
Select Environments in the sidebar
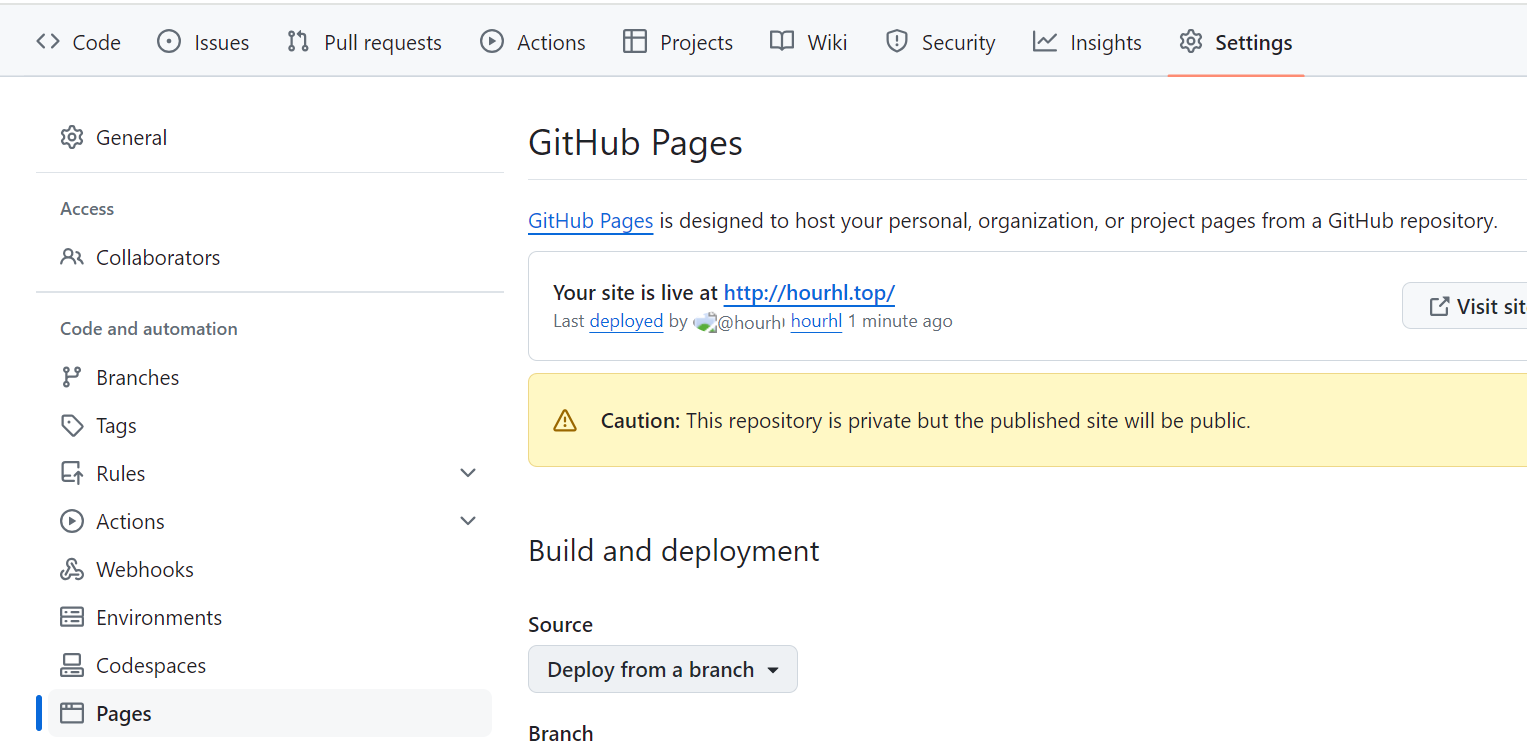coord(159,617)
